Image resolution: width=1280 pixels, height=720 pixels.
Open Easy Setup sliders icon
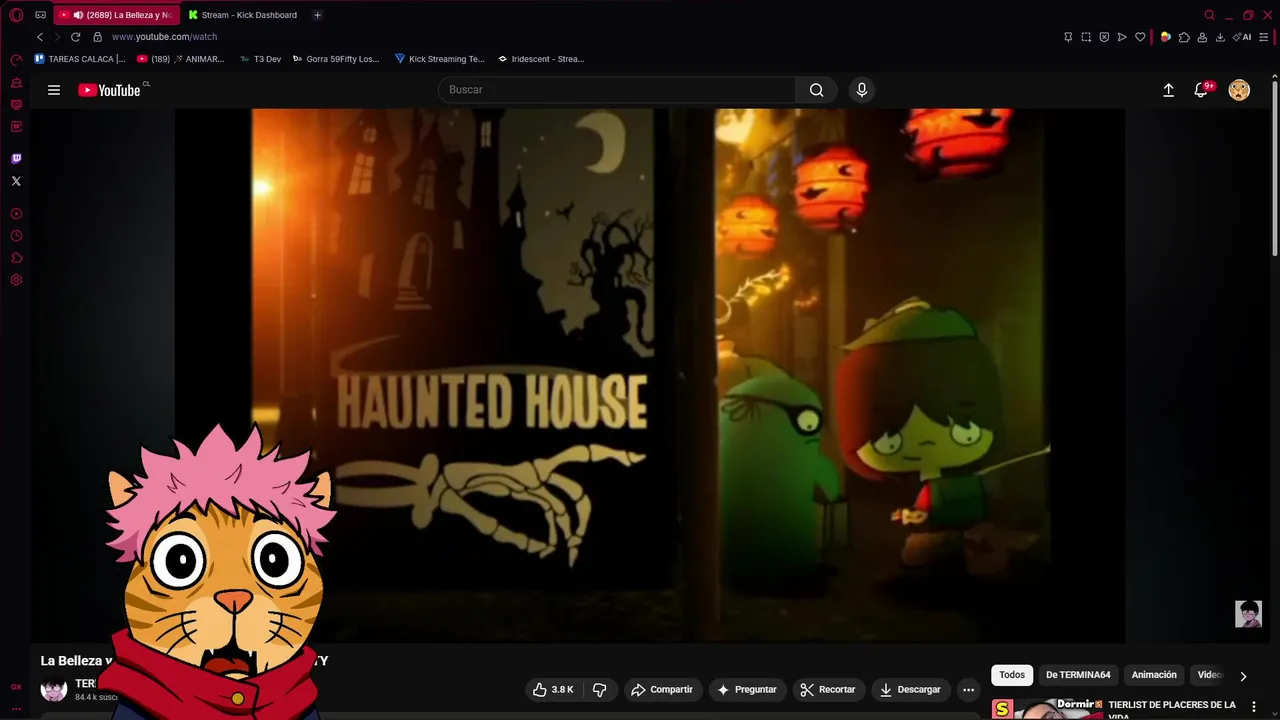(1264, 37)
